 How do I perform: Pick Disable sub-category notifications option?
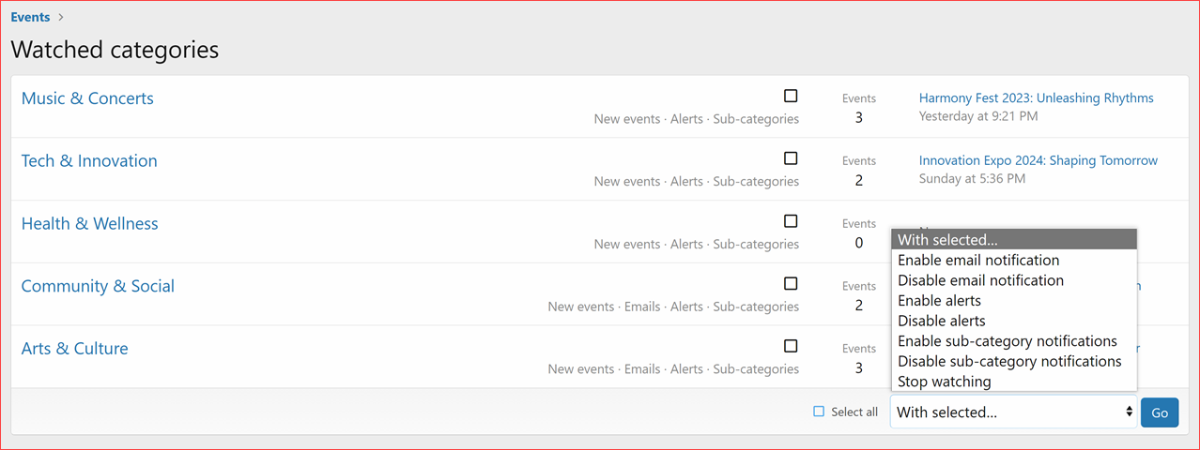coord(1009,361)
